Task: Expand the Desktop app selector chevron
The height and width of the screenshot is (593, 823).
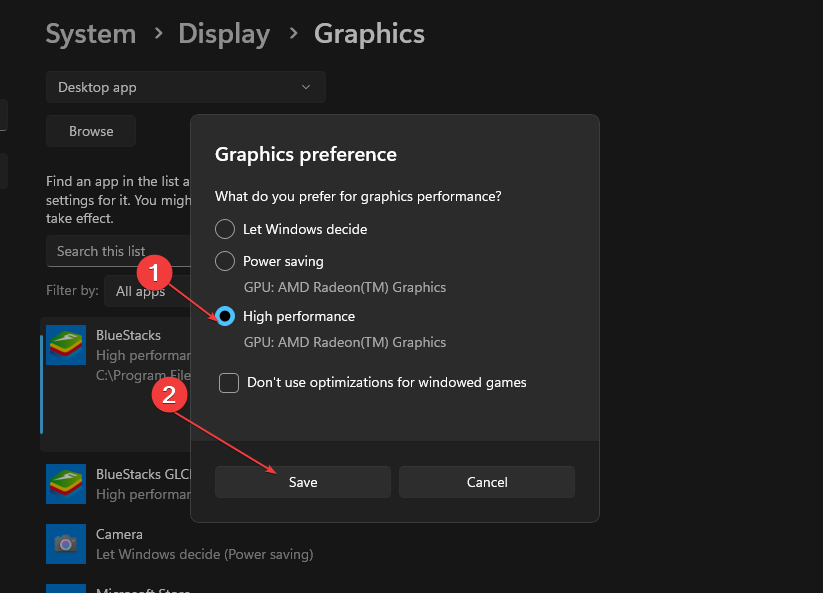Action: 306,87
